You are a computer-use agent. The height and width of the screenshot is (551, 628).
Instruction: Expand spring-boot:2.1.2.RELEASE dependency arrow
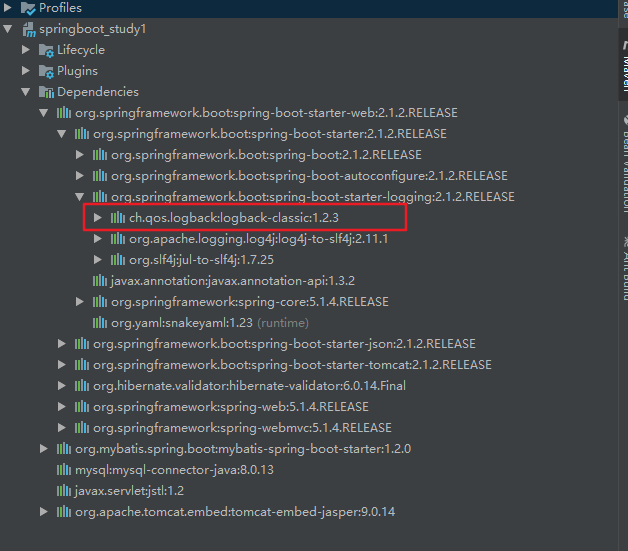click(80, 155)
